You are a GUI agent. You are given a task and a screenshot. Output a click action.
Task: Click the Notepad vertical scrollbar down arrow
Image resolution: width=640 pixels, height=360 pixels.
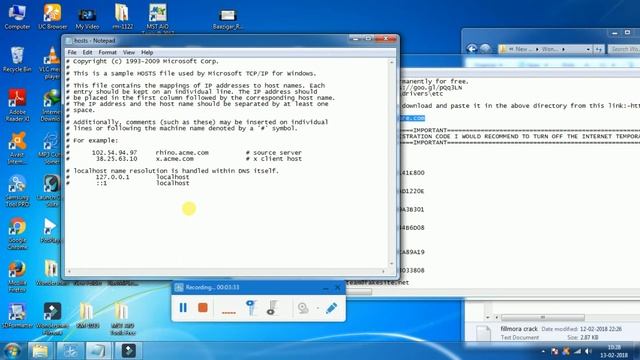click(x=391, y=264)
